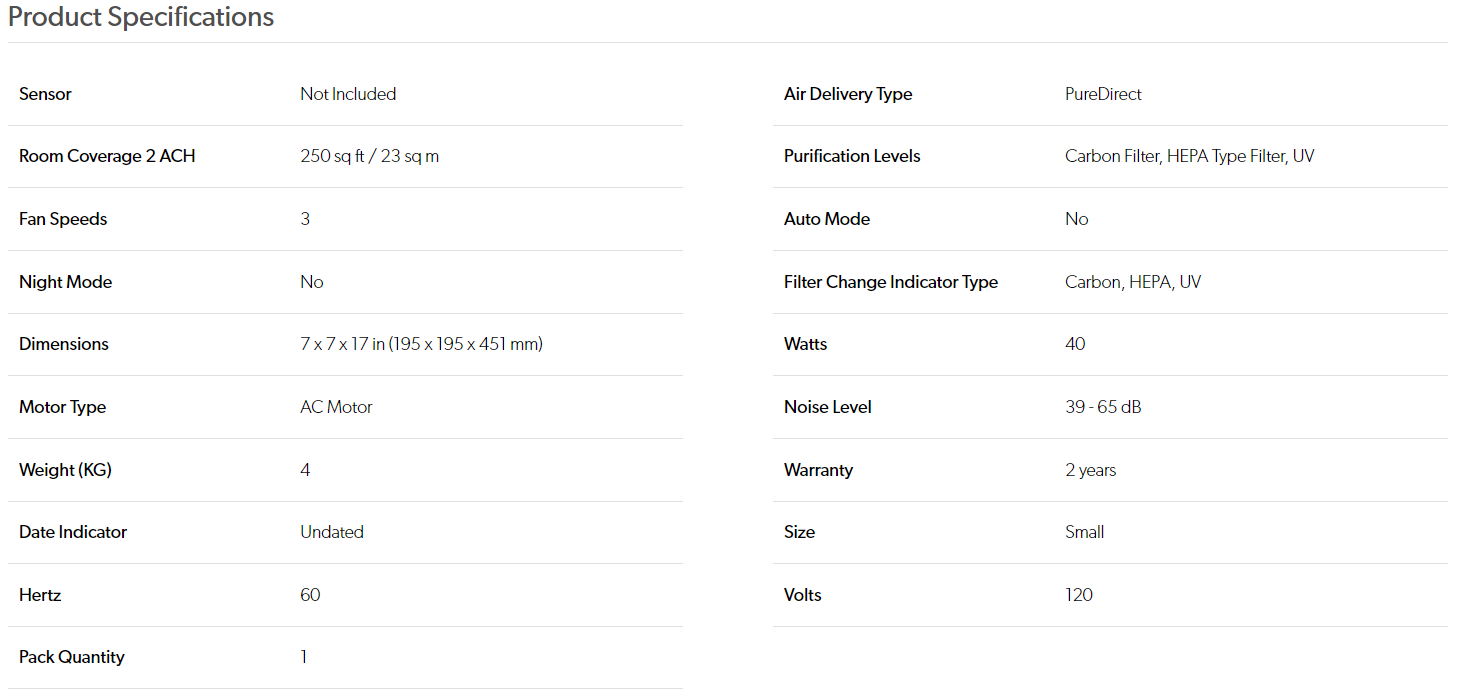Screen dimensions: 1466x700
Task: Click the 250 sq ft coverage value
Action: (x=369, y=156)
